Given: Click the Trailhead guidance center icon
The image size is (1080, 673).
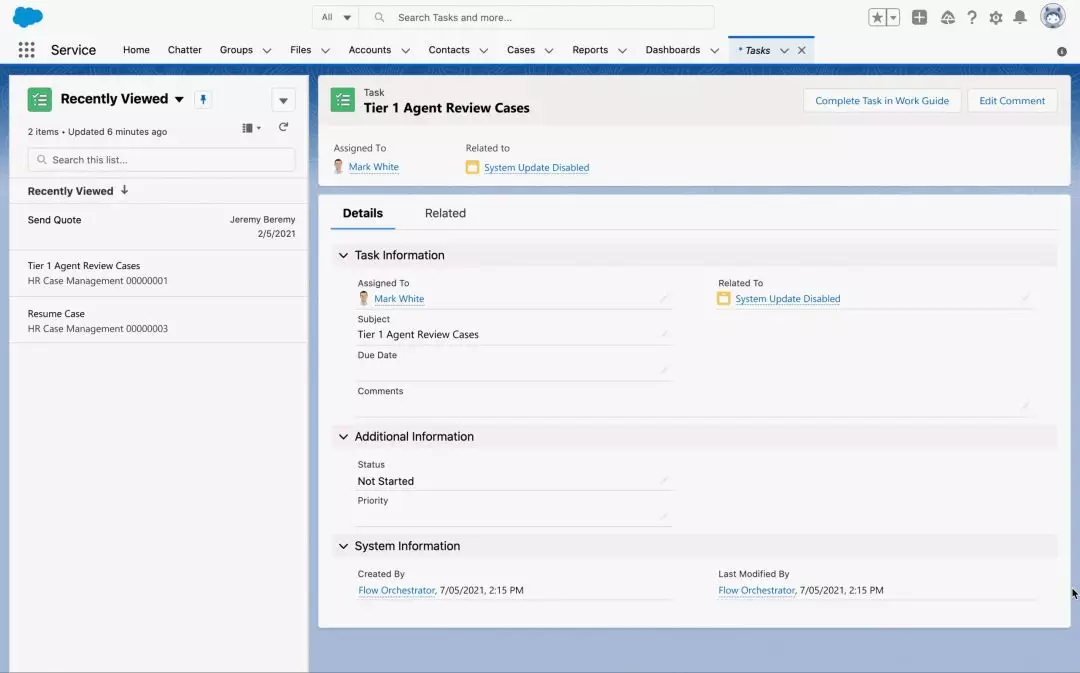Looking at the screenshot, I should pos(948,18).
